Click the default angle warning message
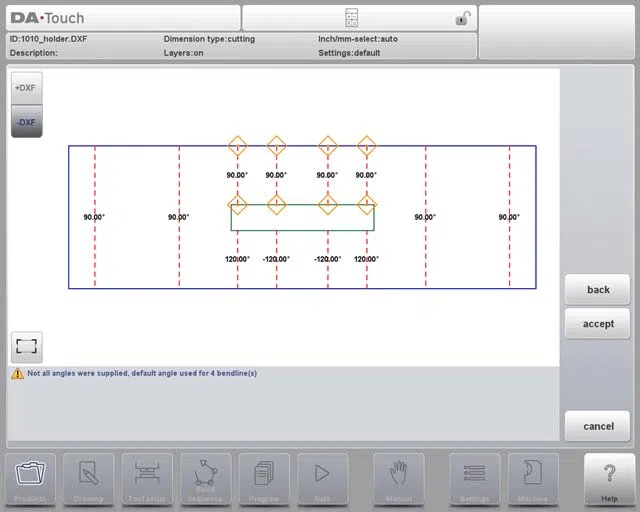Image resolution: width=640 pixels, height=512 pixels. tap(142, 373)
